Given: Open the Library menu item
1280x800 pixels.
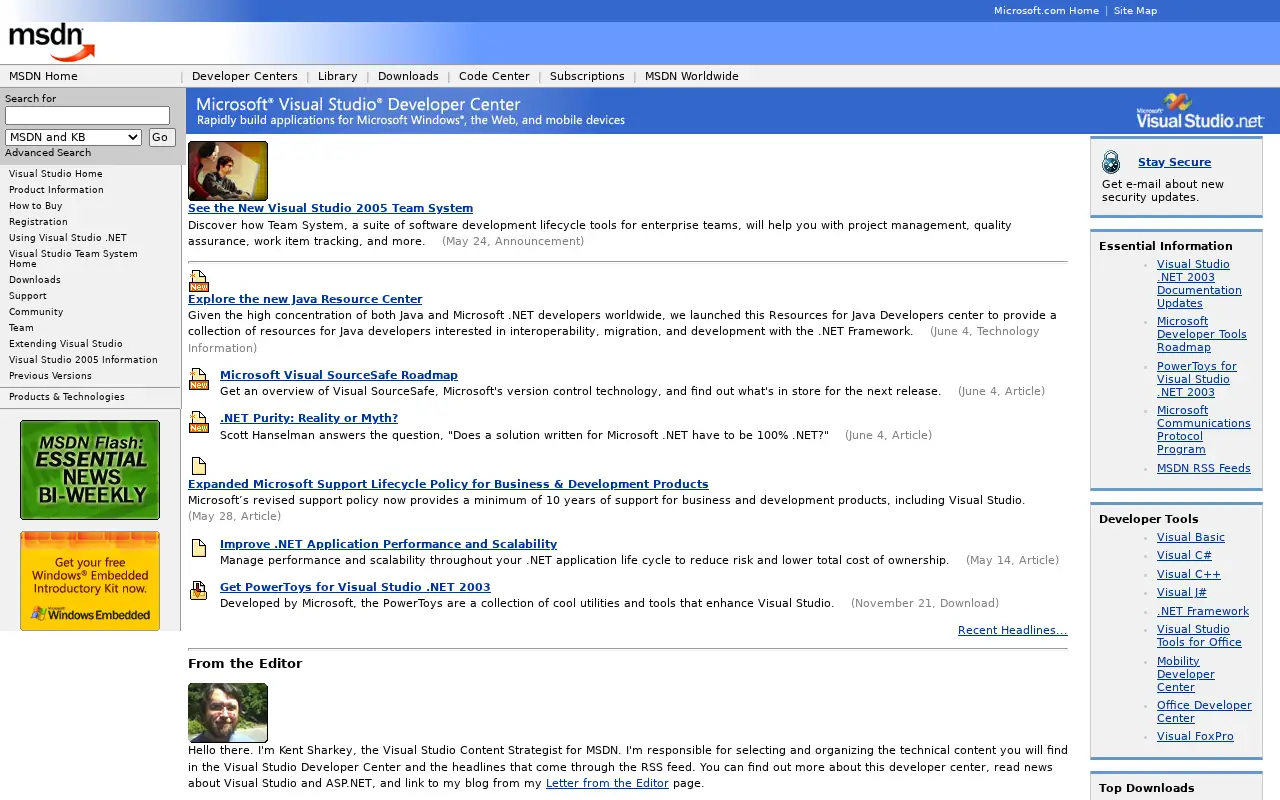Looking at the screenshot, I should click(x=338, y=76).
